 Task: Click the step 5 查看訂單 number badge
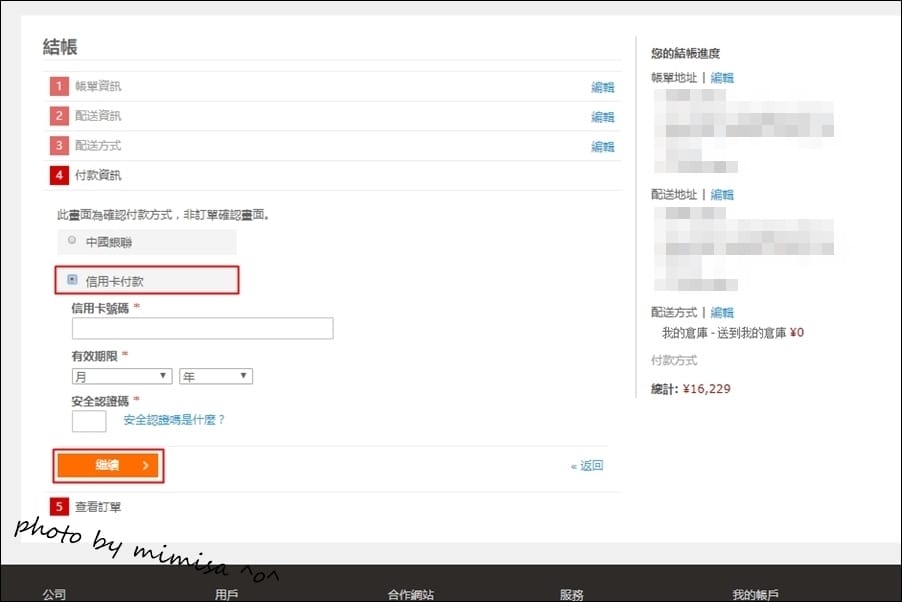pos(58,506)
